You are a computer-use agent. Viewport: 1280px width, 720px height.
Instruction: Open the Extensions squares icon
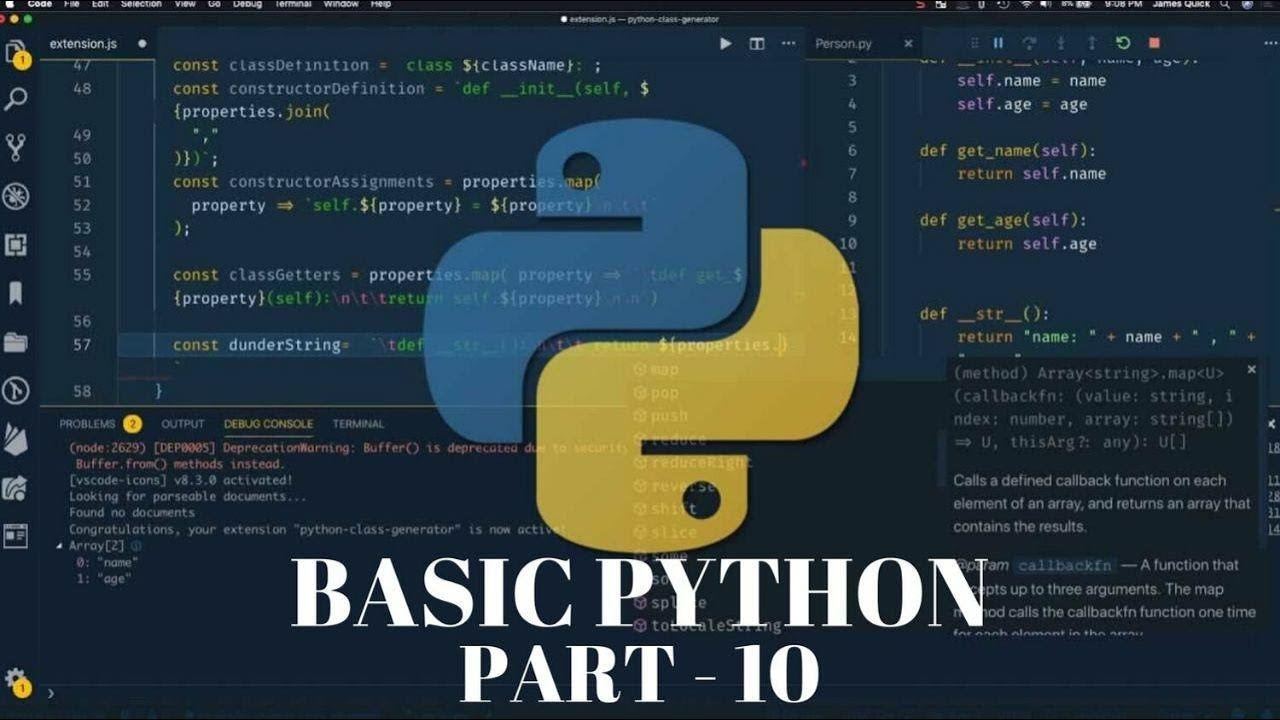[x=16, y=245]
